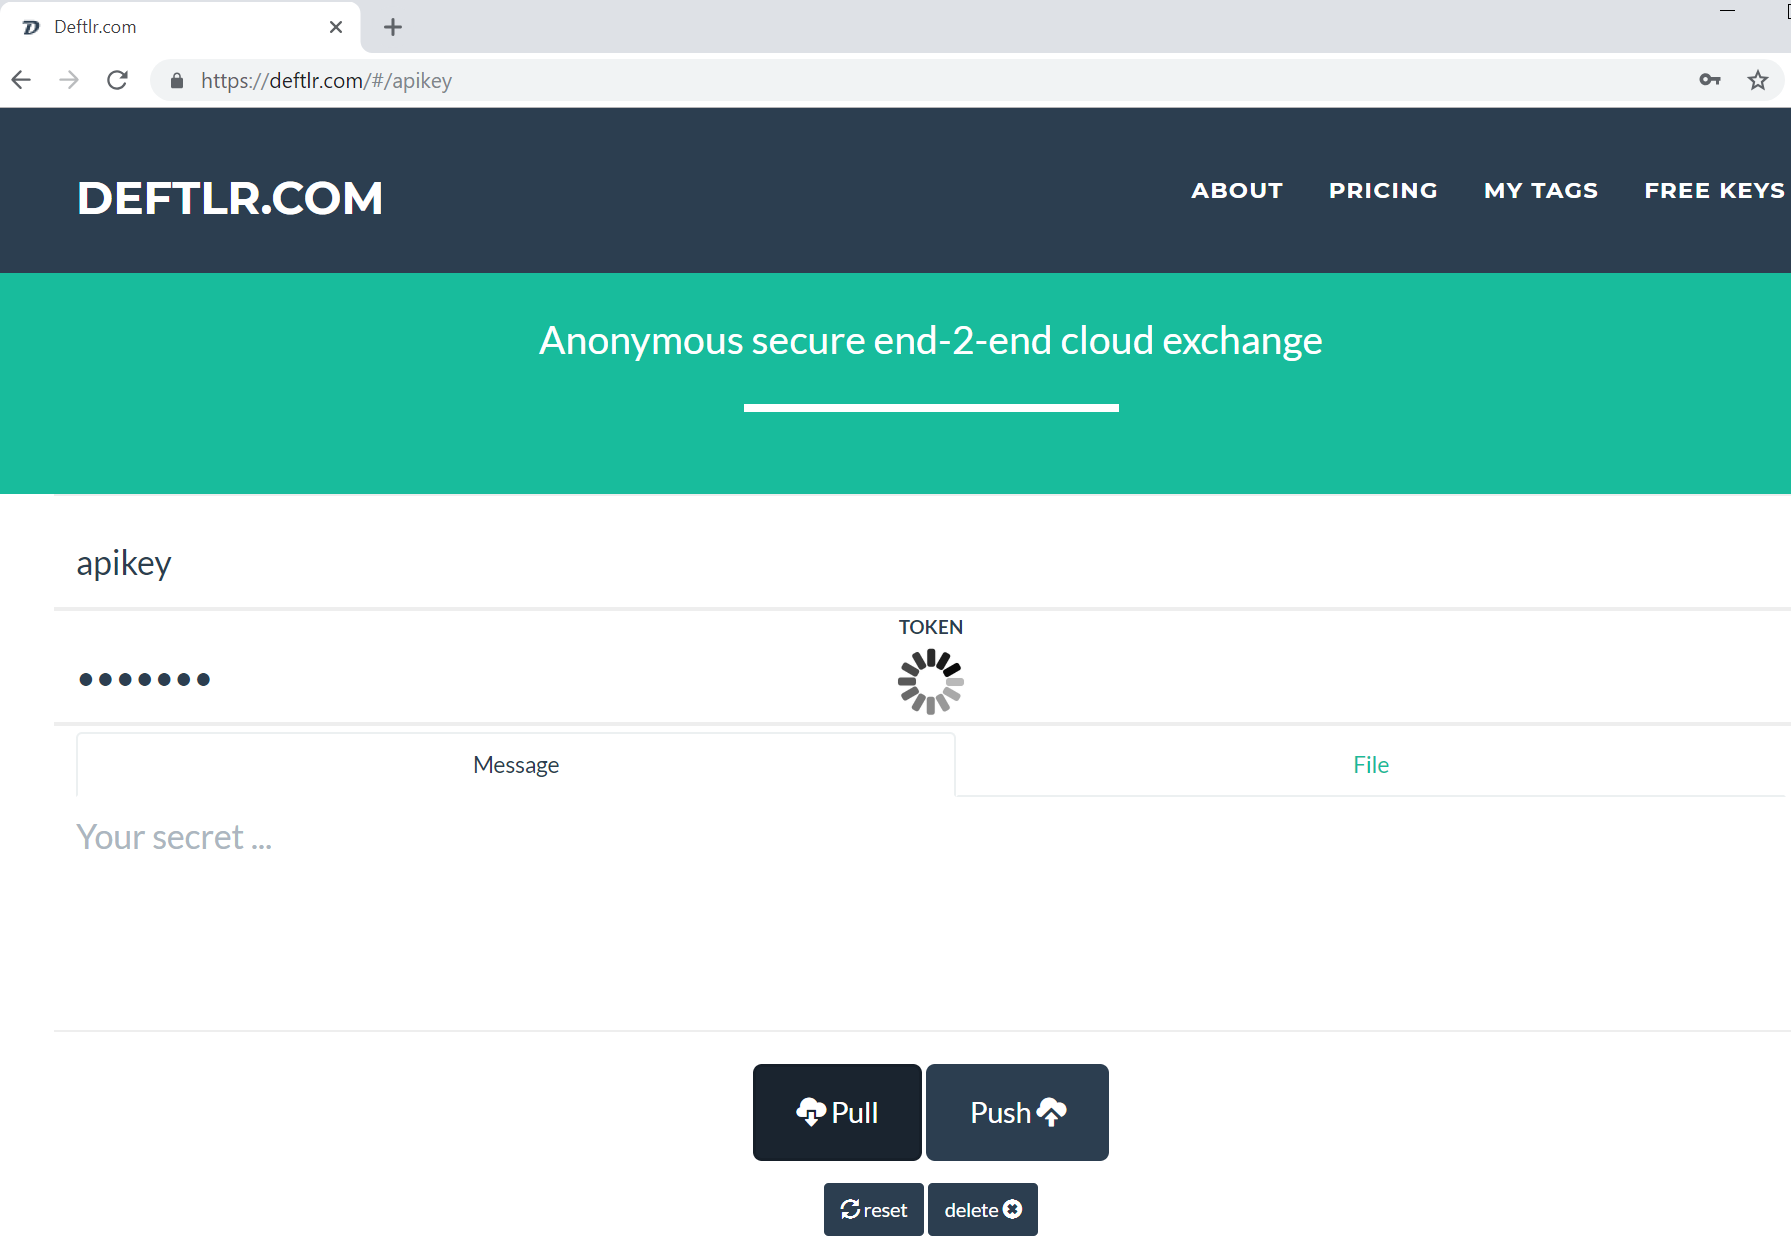Click the browser back arrow
Viewport: 1791px width, 1239px height.
pyautogui.click(x=21, y=80)
